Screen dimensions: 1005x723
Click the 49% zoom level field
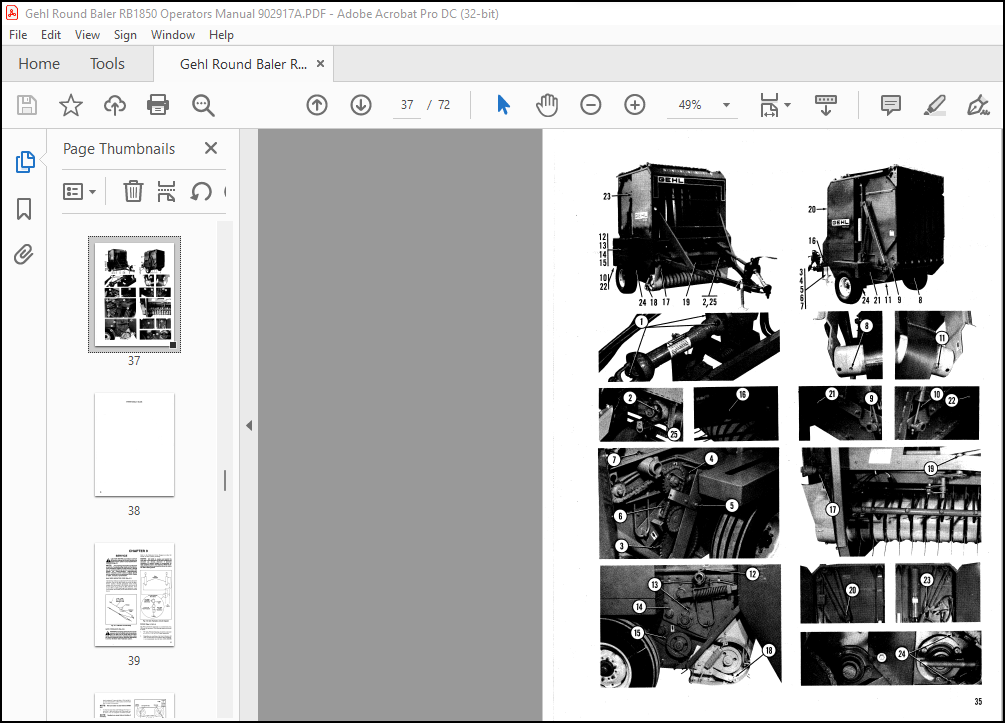tap(690, 105)
